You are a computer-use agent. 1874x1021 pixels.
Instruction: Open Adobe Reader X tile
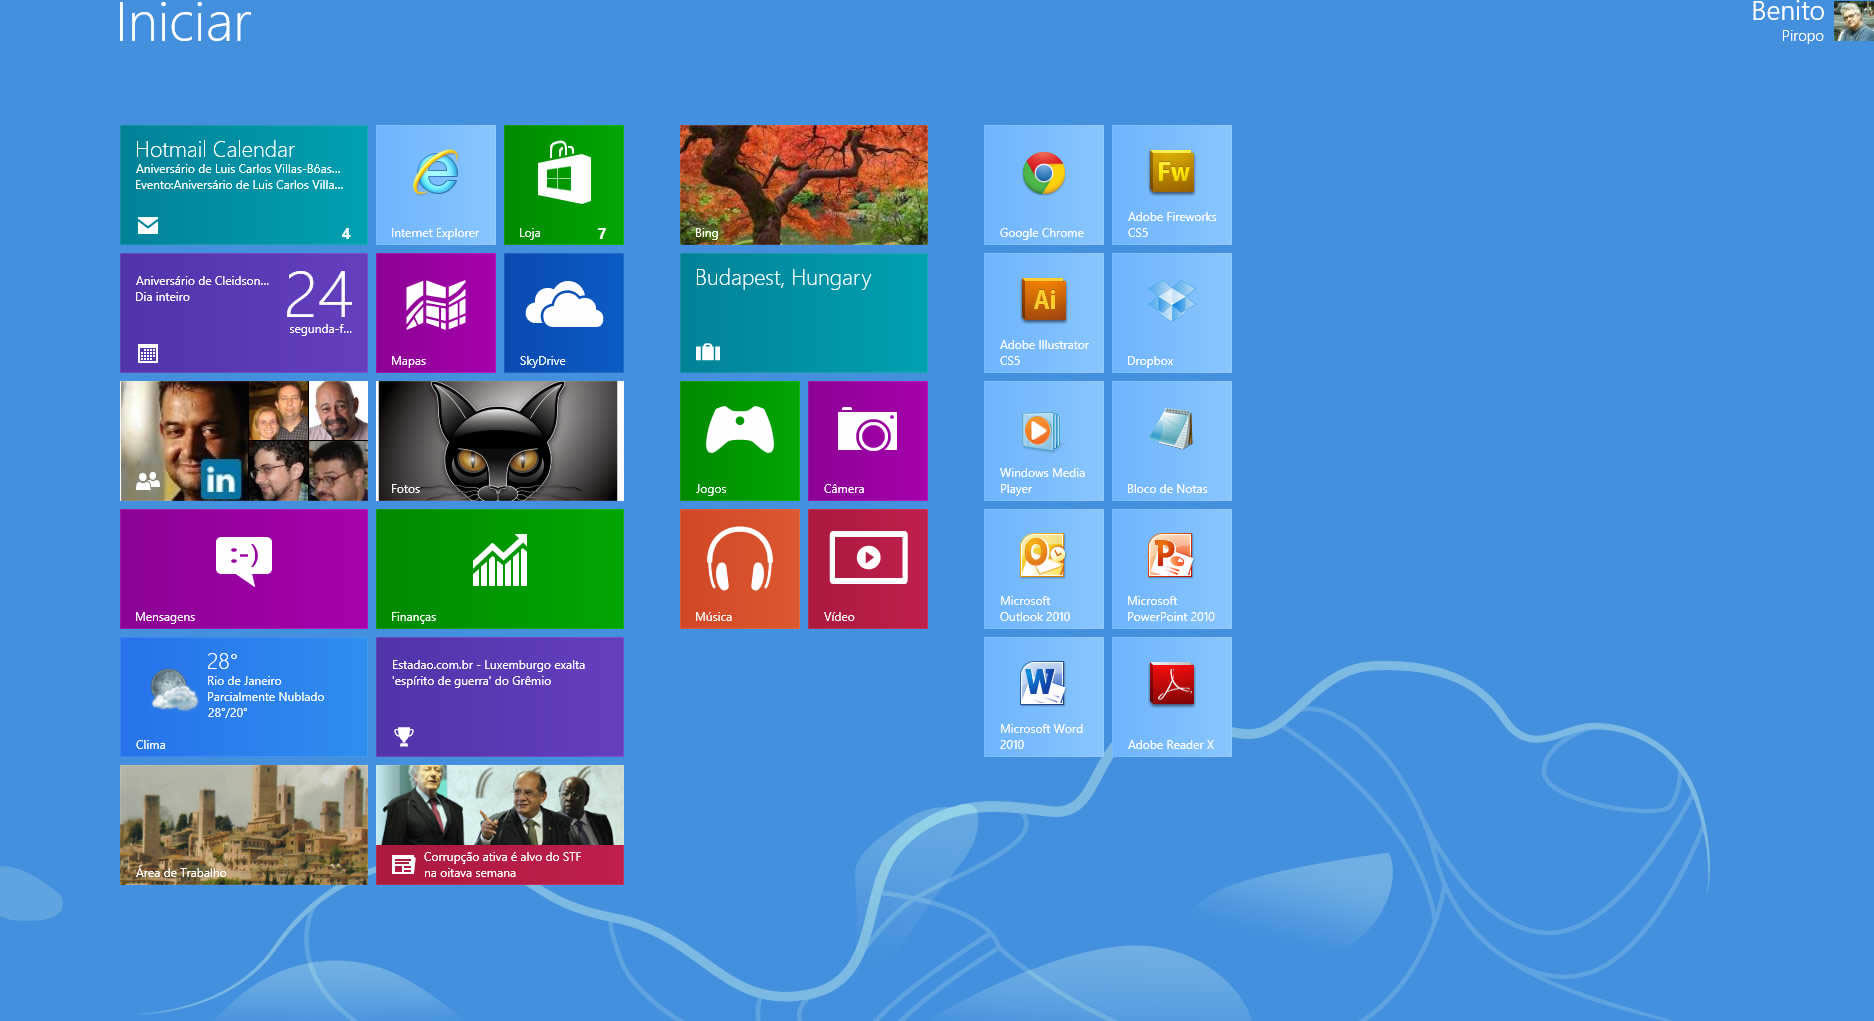(x=1171, y=697)
